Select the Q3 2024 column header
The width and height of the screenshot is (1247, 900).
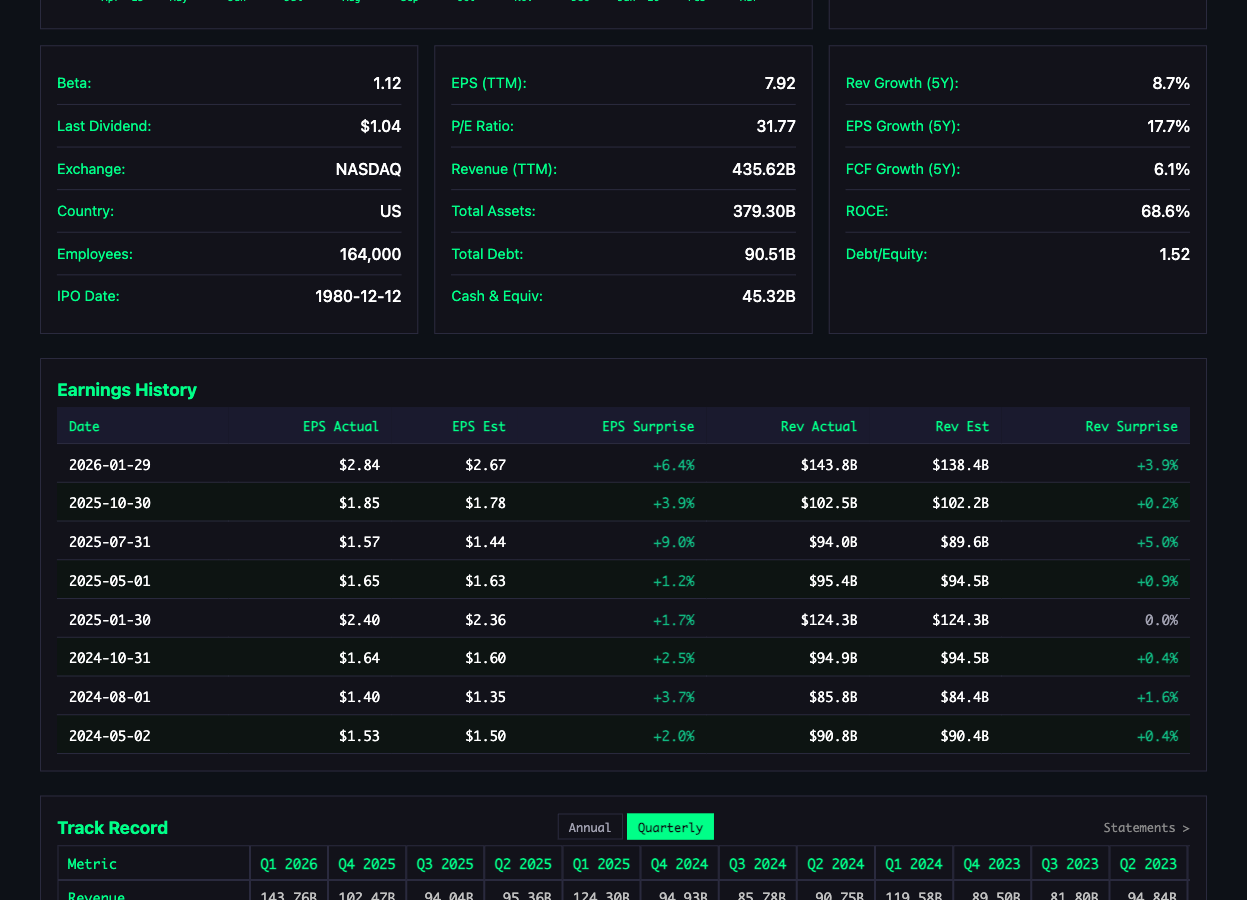pyautogui.click(x=757, y=863)
